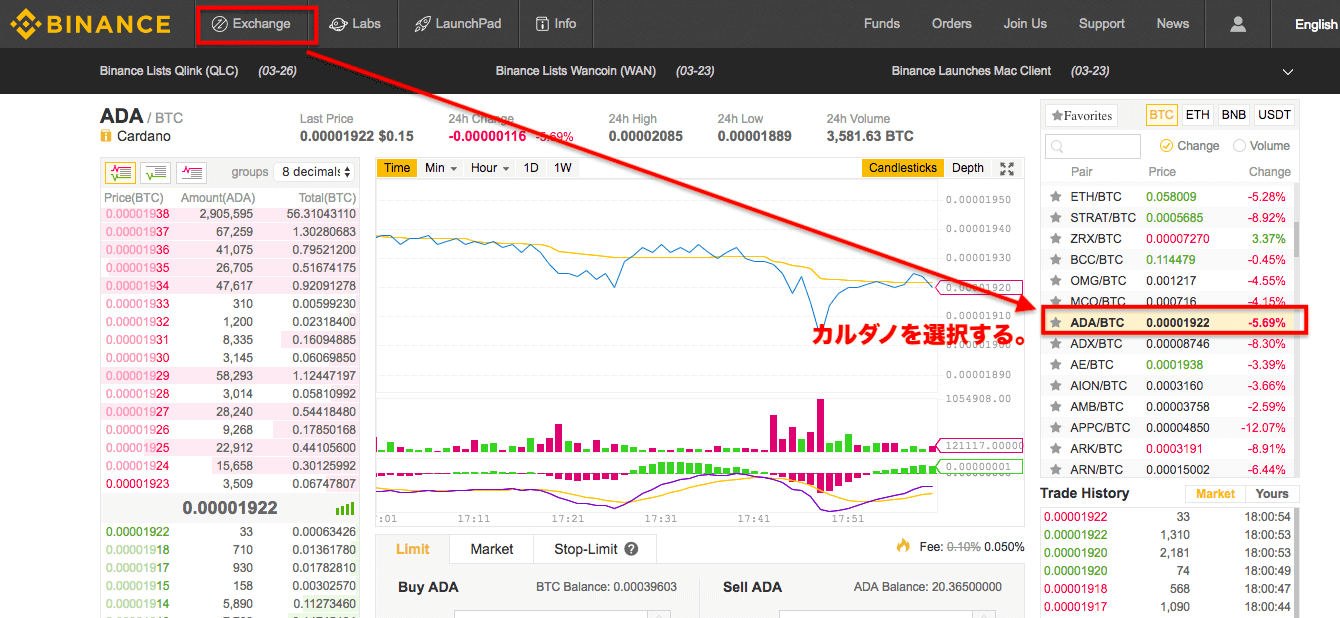Star the OMG/BTC pair as favorite
Viewport: 1340px width, 618px height.
(1055, 281)
